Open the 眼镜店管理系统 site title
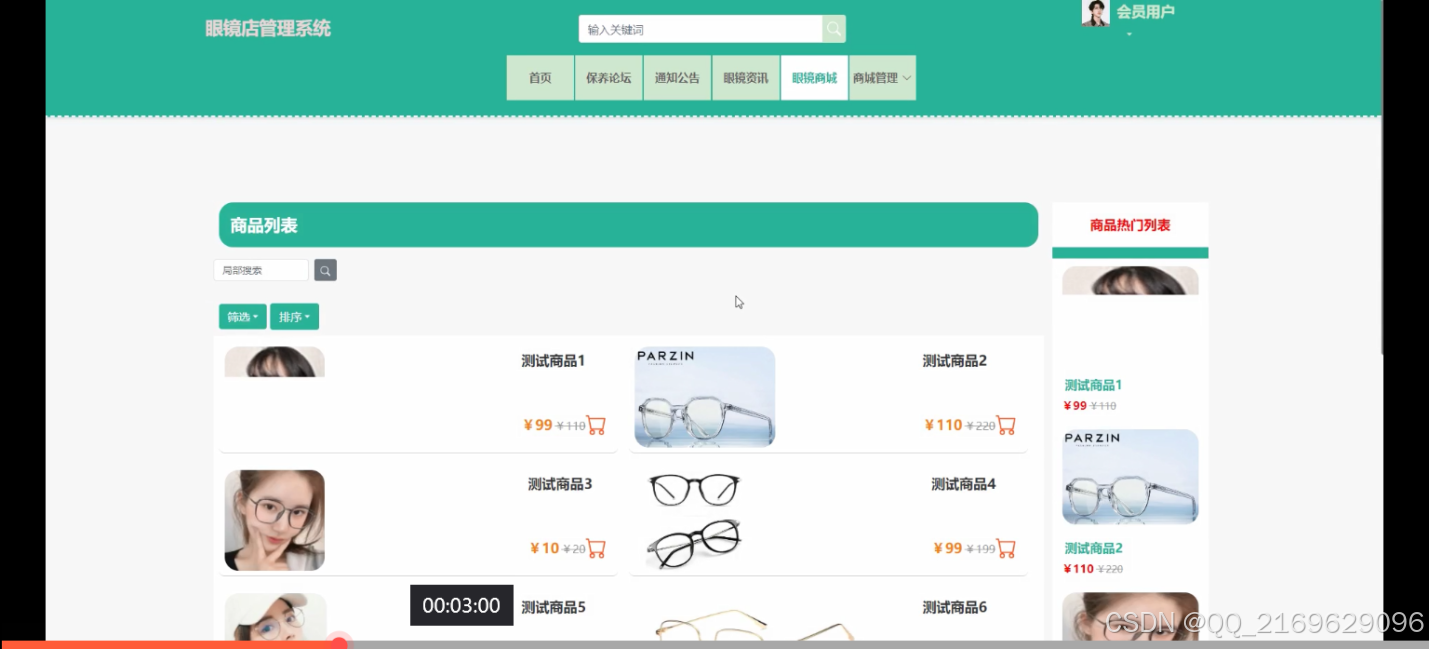 (x=268, y=28)
